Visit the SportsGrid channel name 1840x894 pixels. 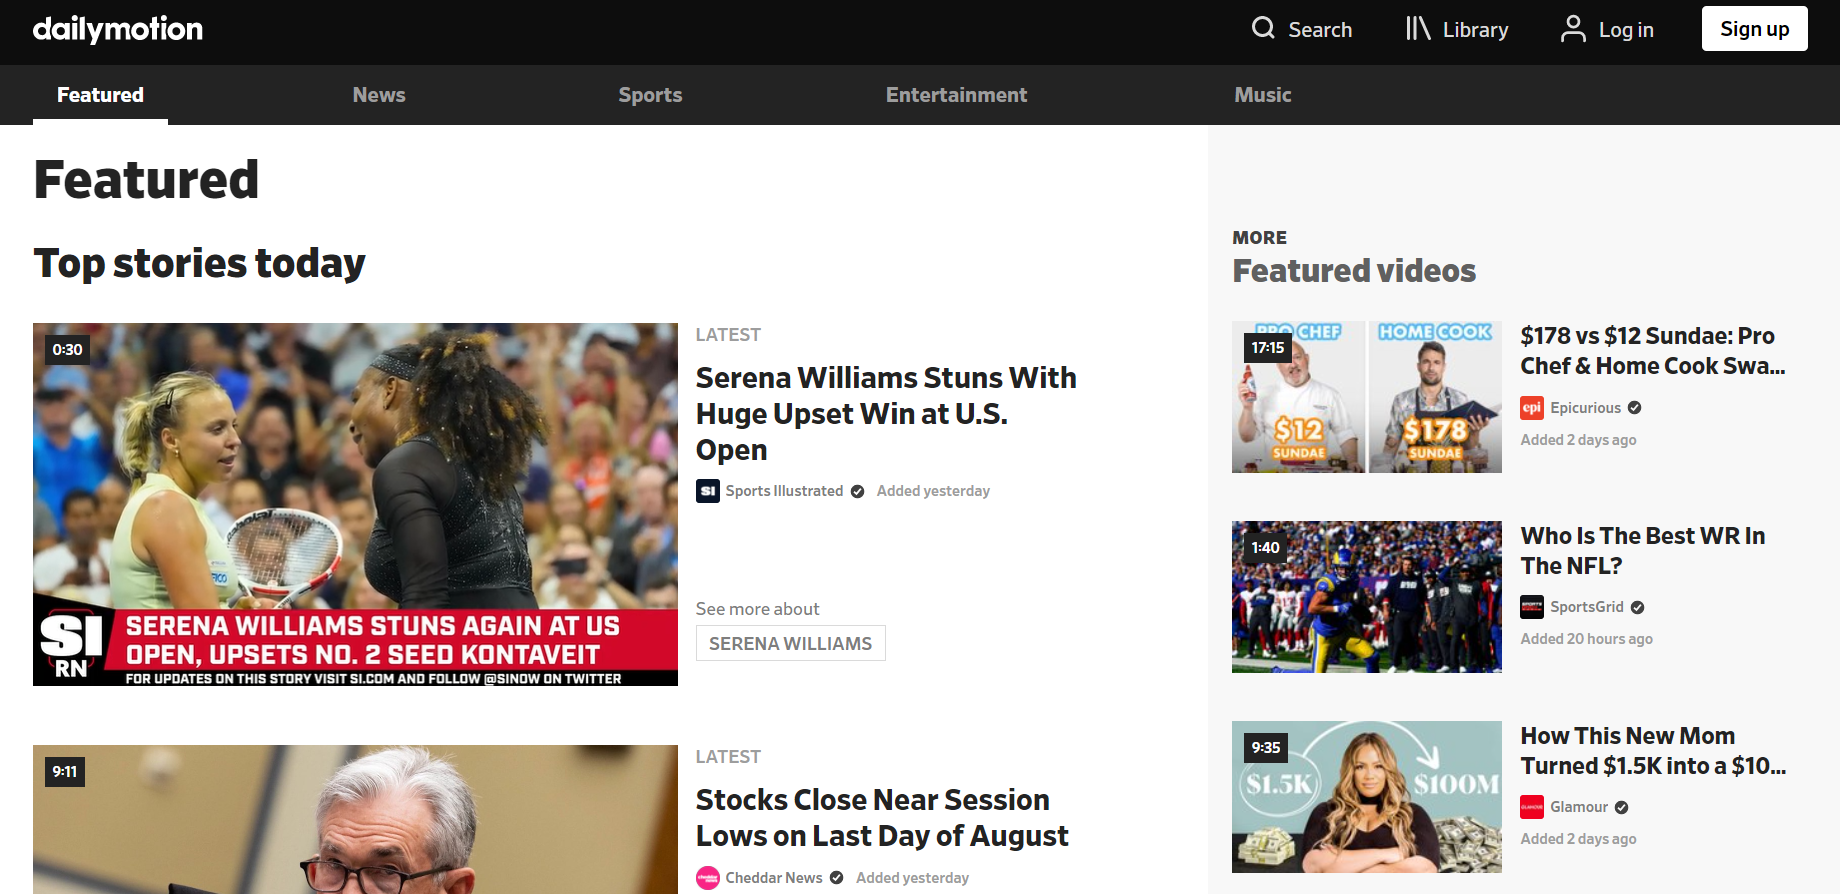[1587, 607]
